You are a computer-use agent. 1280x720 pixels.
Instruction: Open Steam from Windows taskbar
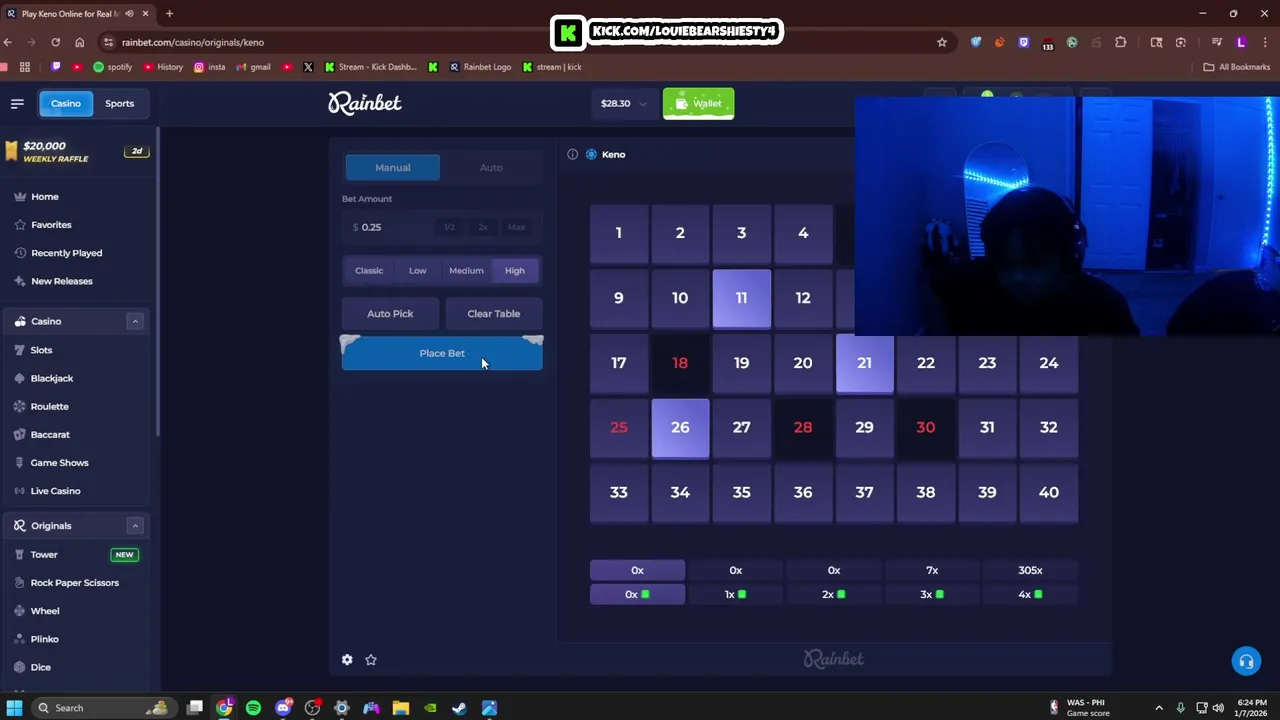(x=459, y=708)
